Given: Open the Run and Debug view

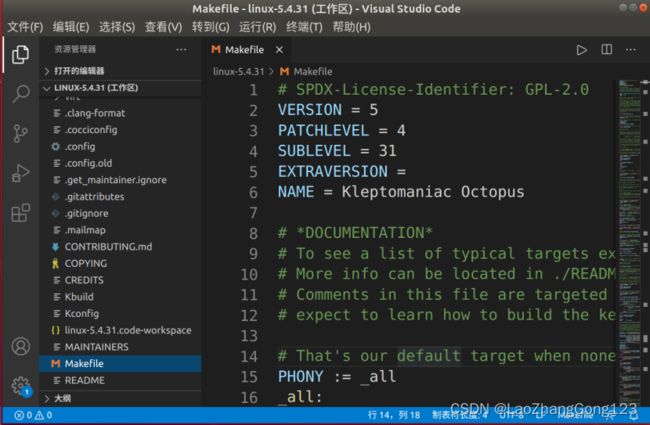Looking at the screenshot, I should [20, 173].
